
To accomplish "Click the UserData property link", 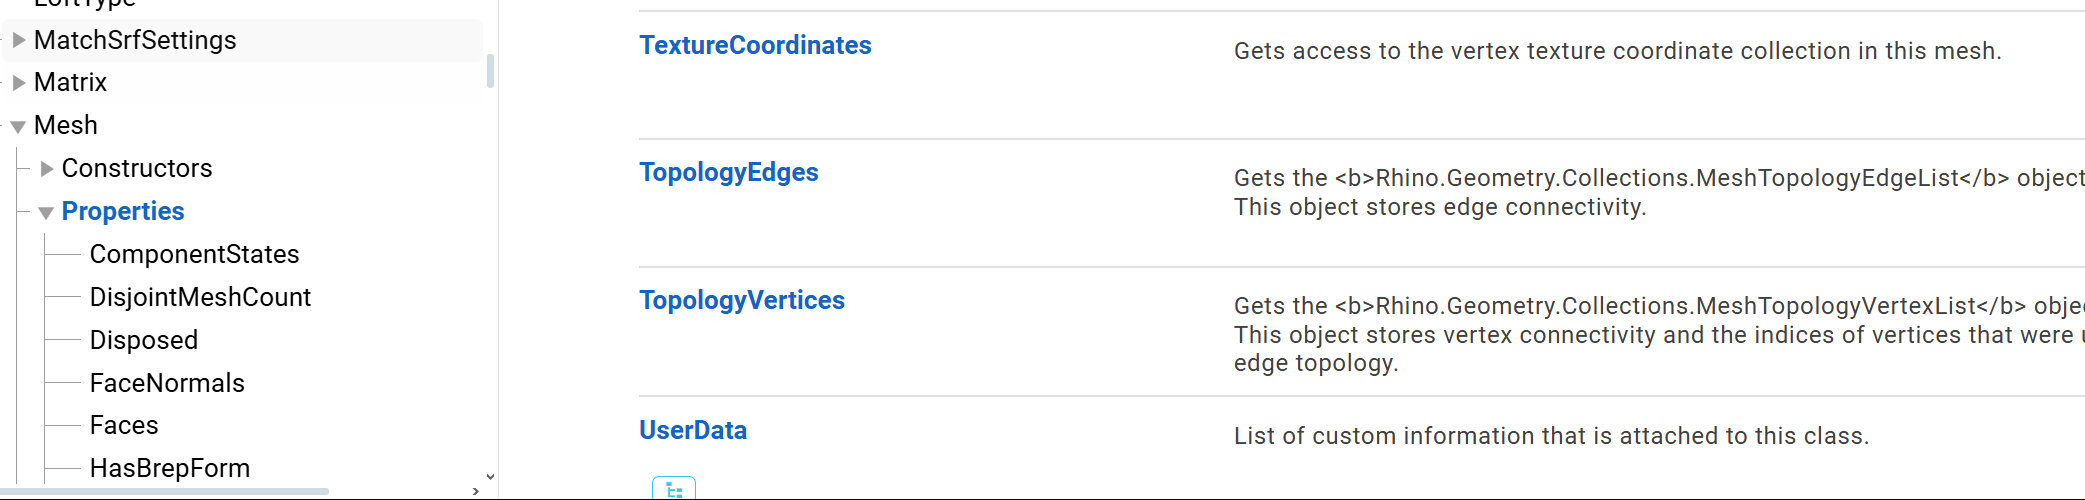I will pos(693,430).
